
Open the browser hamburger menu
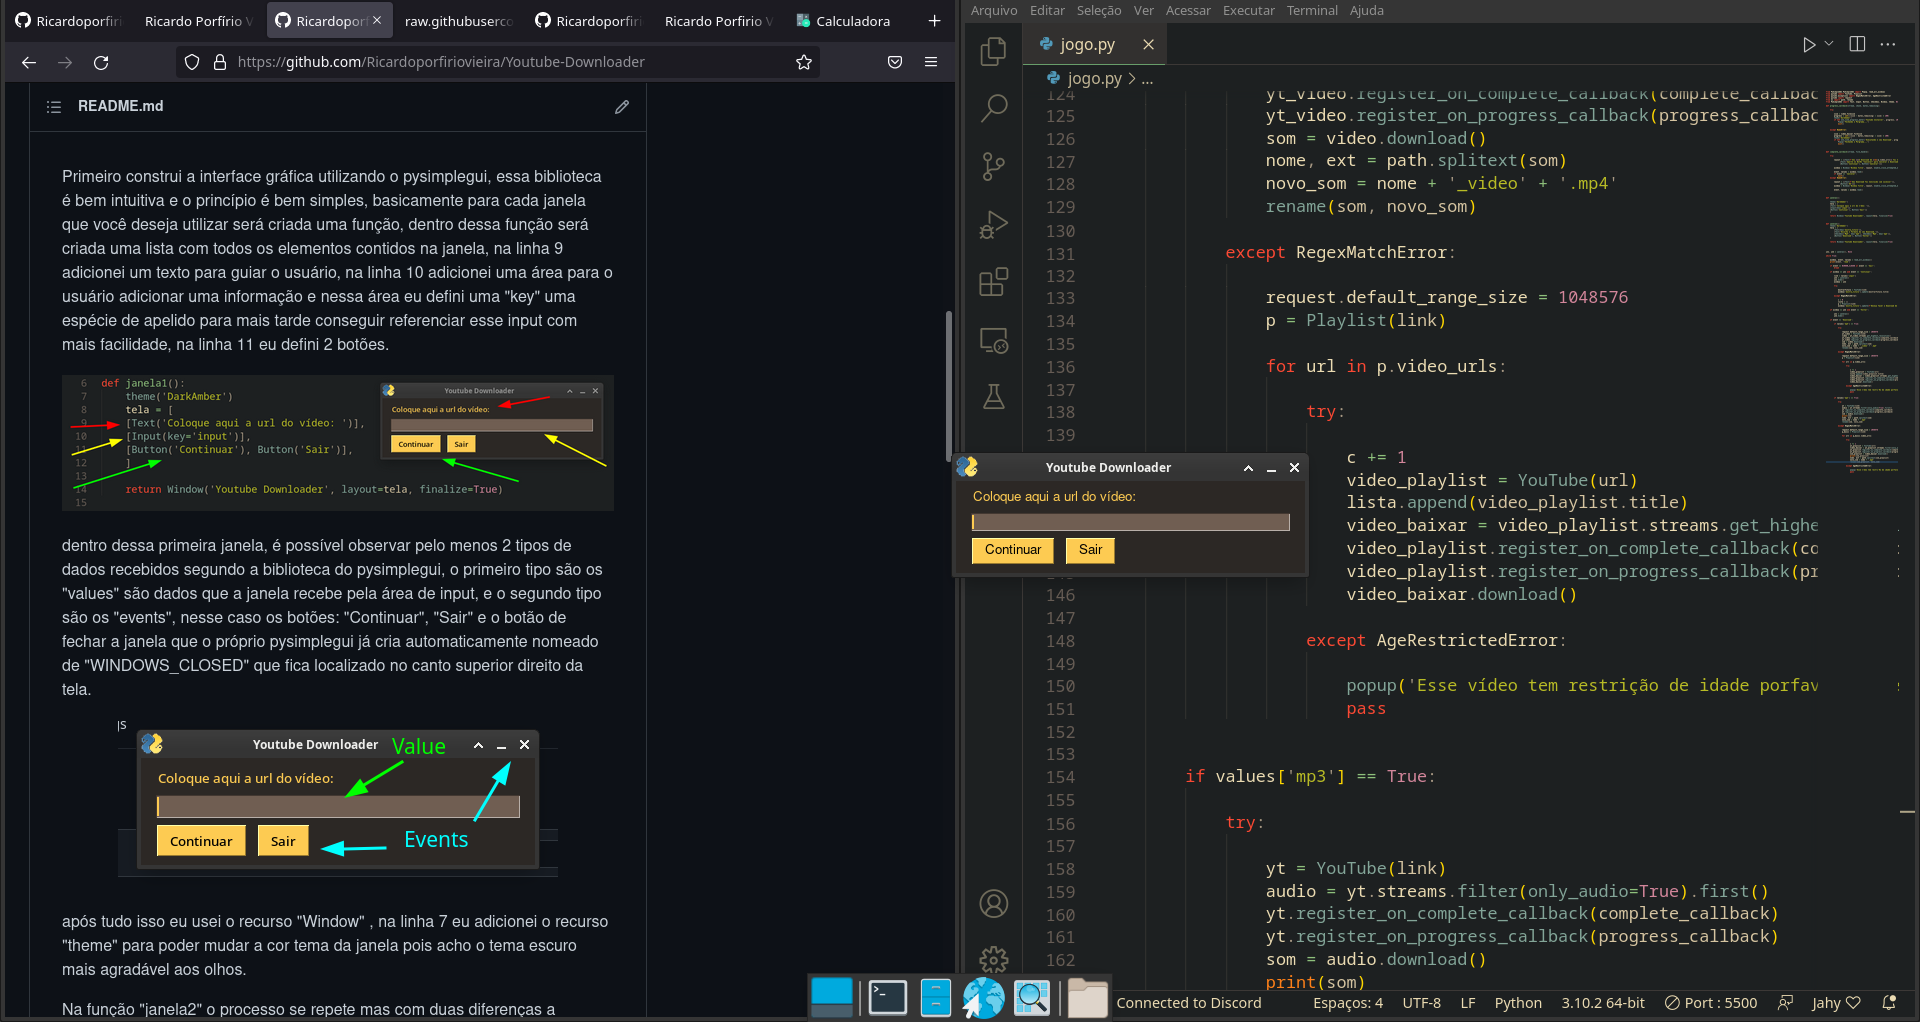(x=931, y=62)
